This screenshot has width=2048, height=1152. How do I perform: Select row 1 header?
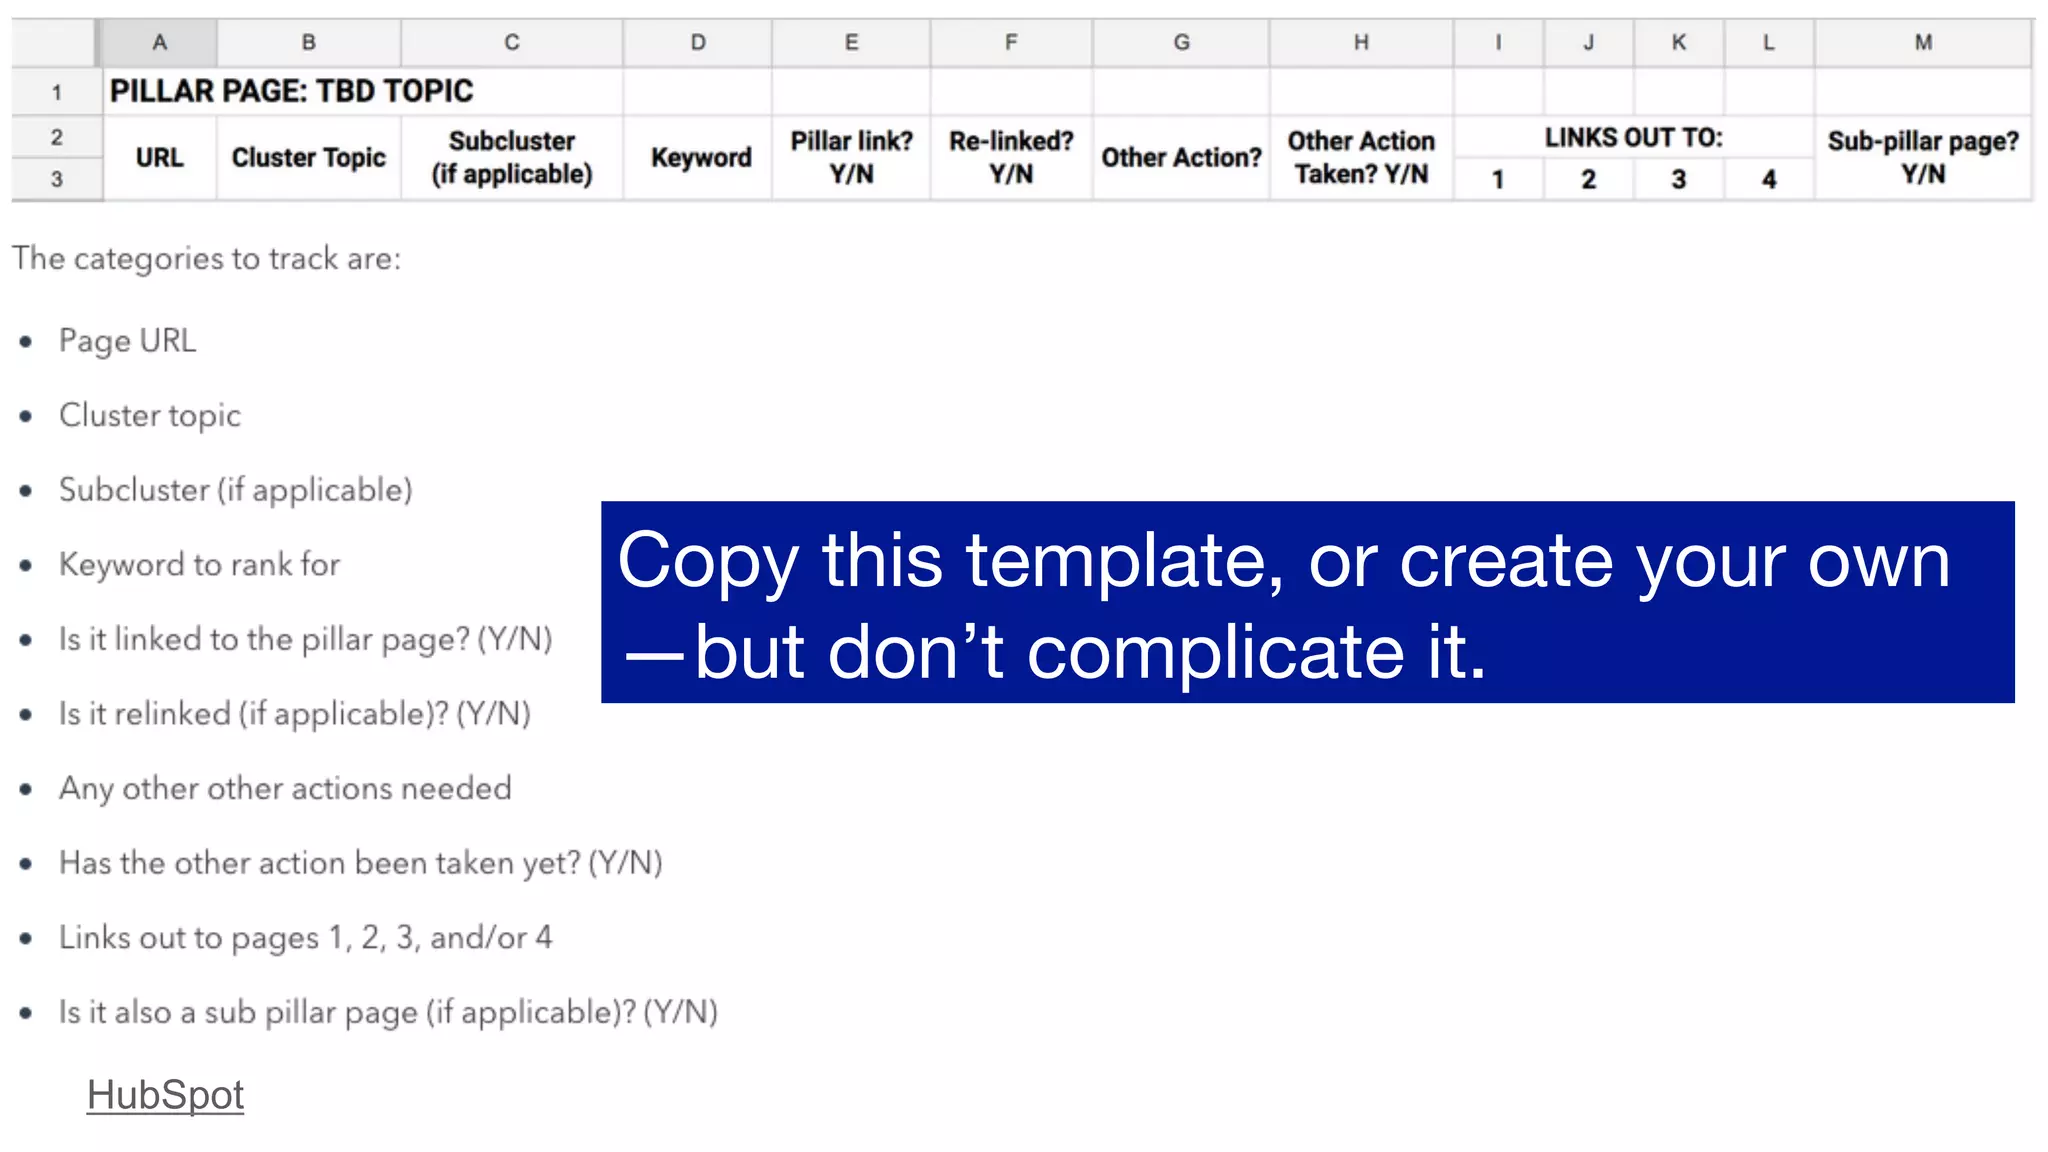pos(57,92)
